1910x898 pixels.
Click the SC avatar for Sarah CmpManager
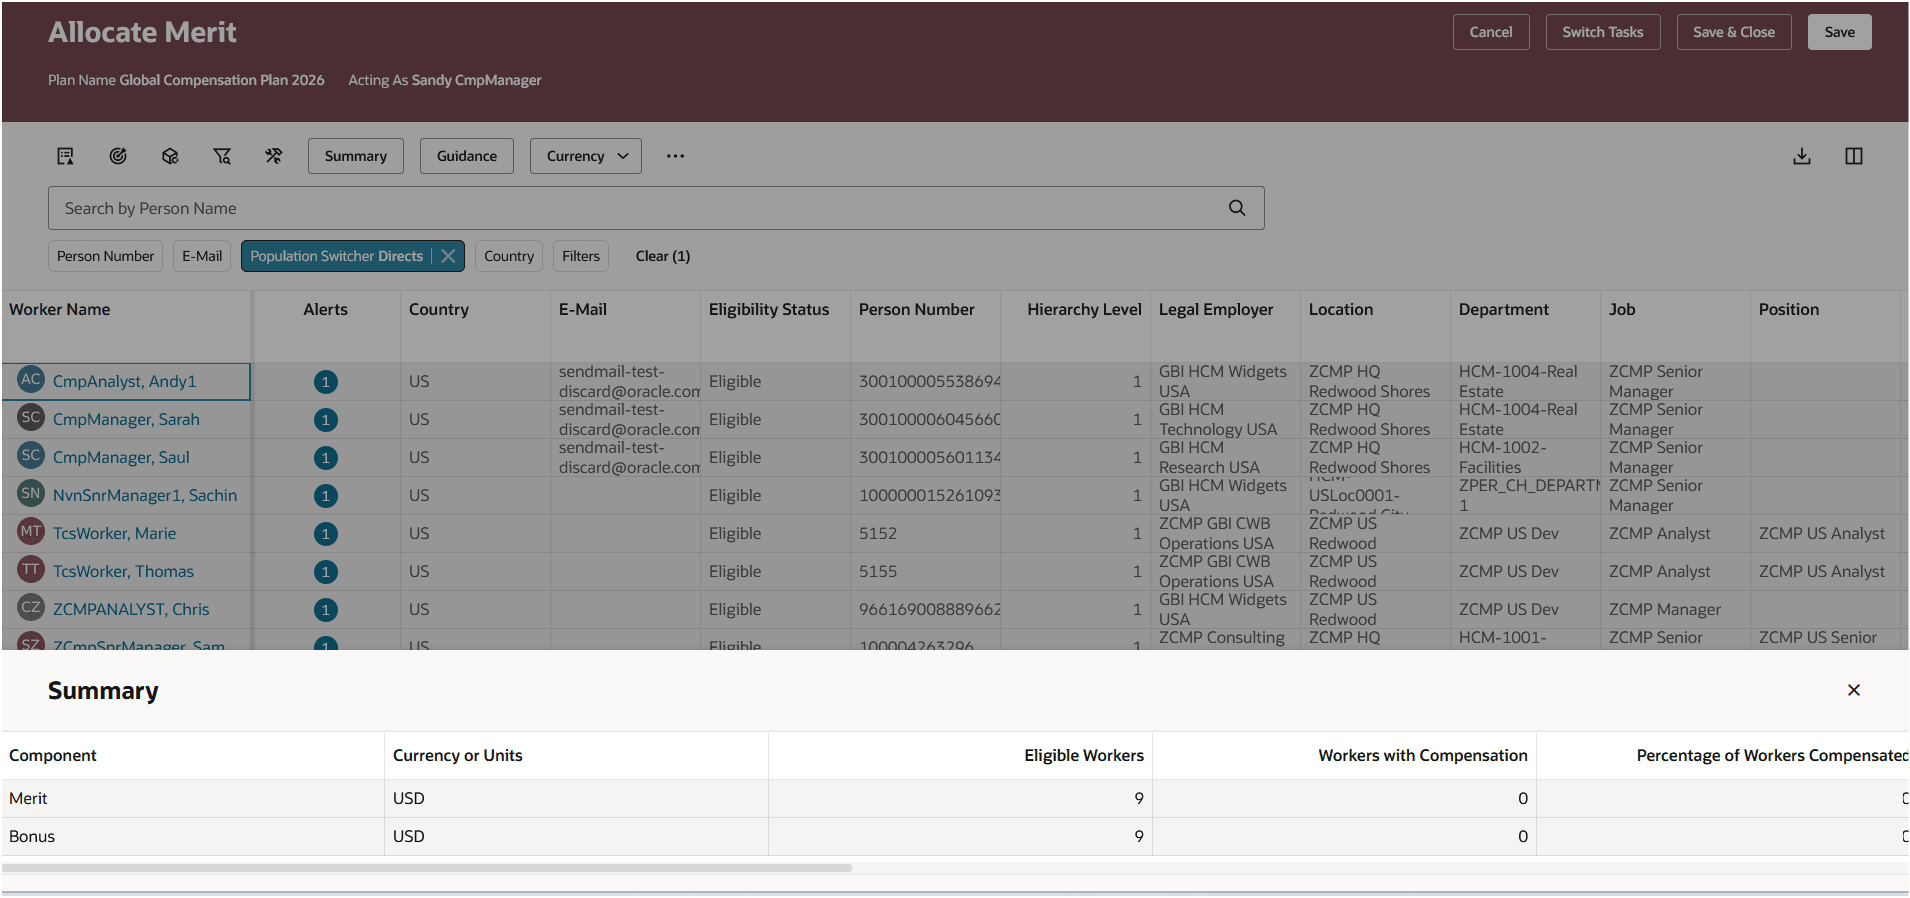(x=31, y=418)
